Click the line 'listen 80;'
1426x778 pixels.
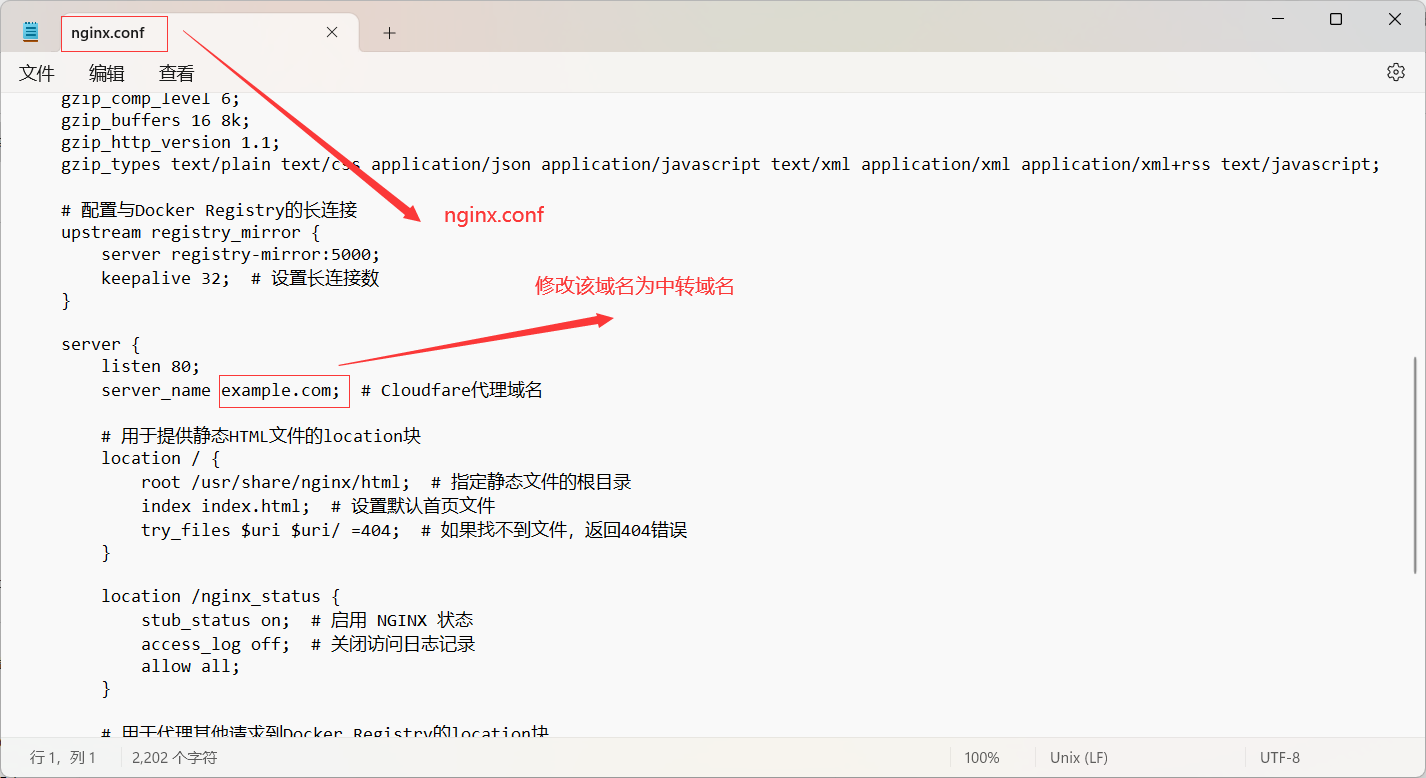click(150, 366)
